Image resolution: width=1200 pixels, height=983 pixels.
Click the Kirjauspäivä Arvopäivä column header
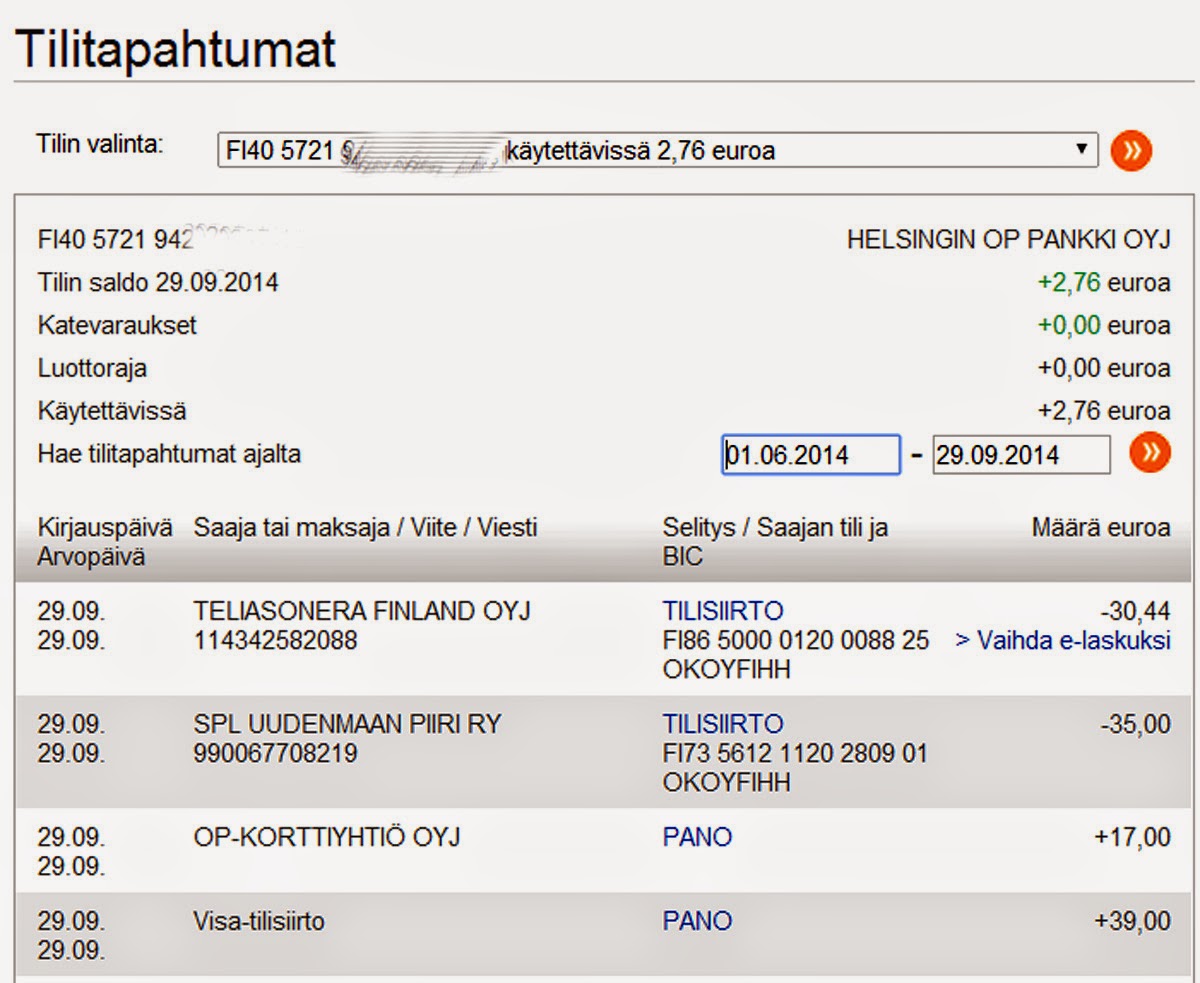pos(104,541)
